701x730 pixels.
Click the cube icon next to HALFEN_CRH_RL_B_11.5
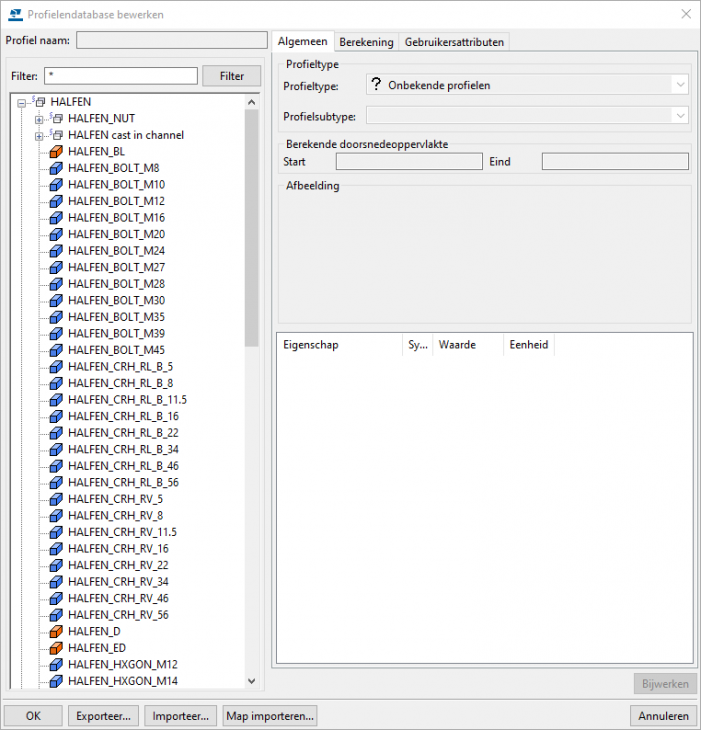[56, 400]
